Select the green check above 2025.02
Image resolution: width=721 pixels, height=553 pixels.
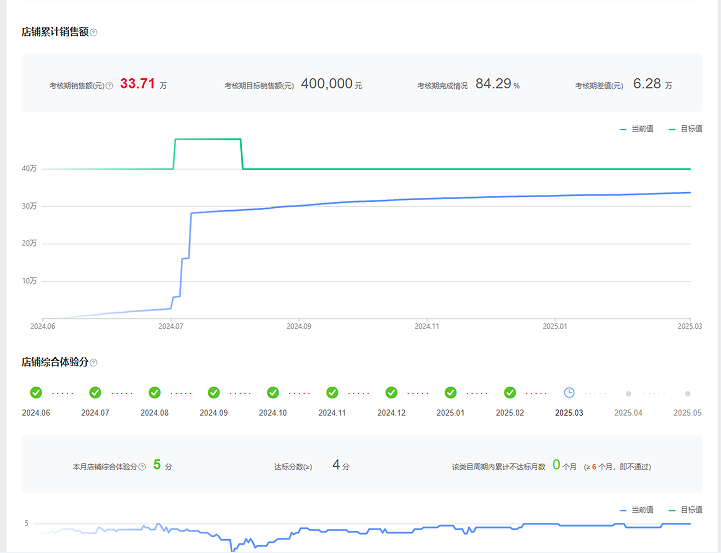(x=510, y=393)
